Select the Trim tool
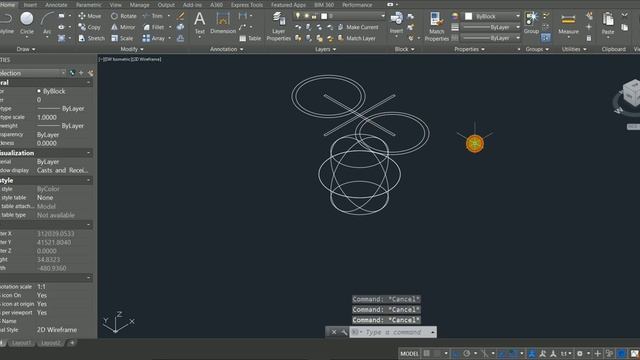 tap(153, 16)
